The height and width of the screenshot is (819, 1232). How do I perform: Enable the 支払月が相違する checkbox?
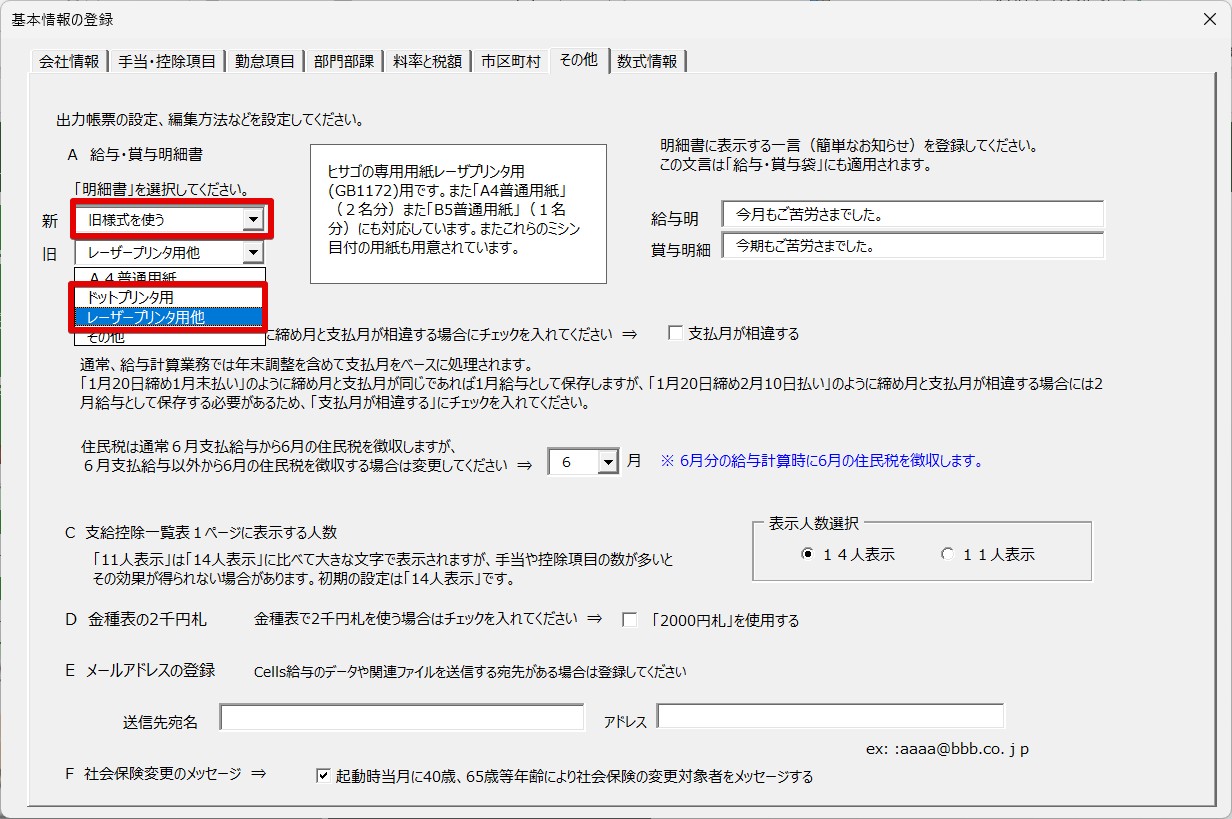click(x=676, y=333)
